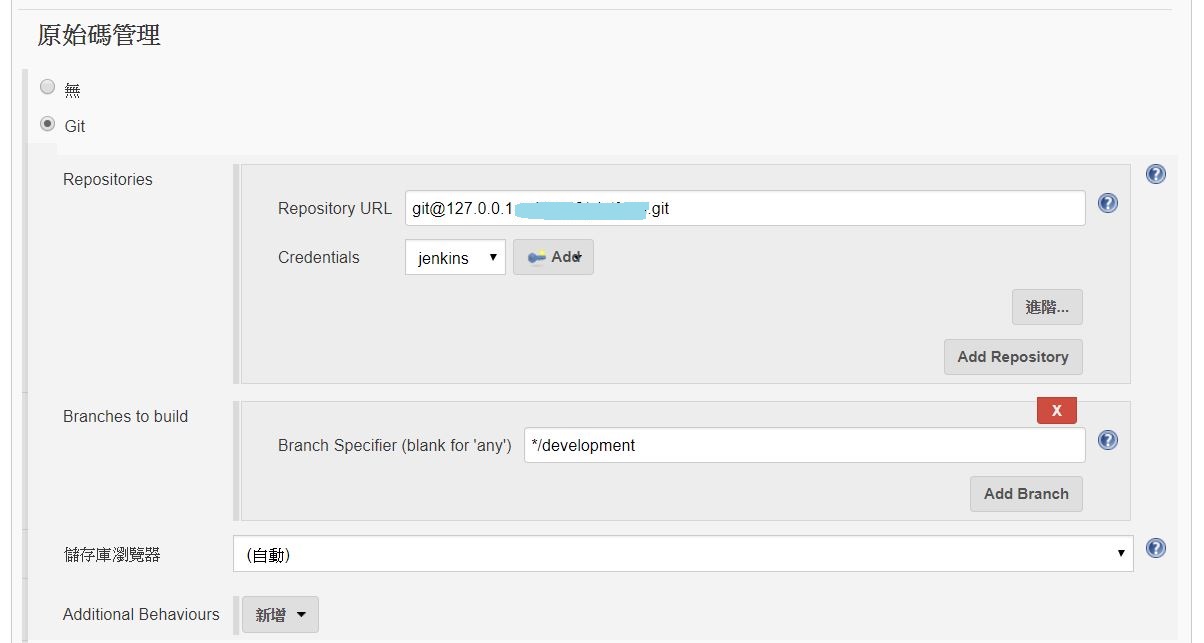1204x643 pixels.
Task: Click the Add Repository button
Action: pos(1013,357)
